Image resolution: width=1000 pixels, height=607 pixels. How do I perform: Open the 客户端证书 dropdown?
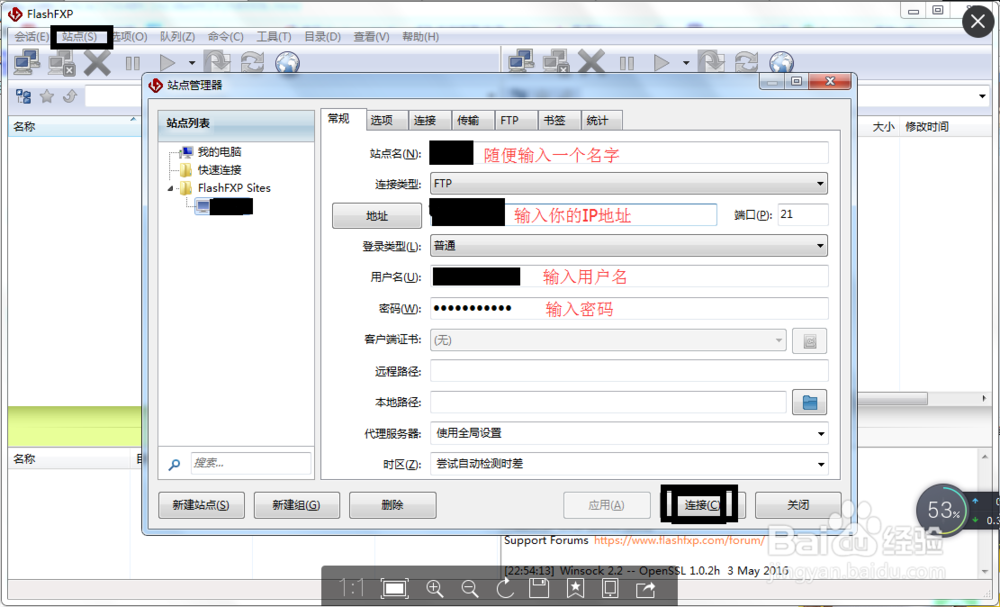click(608, 340)
